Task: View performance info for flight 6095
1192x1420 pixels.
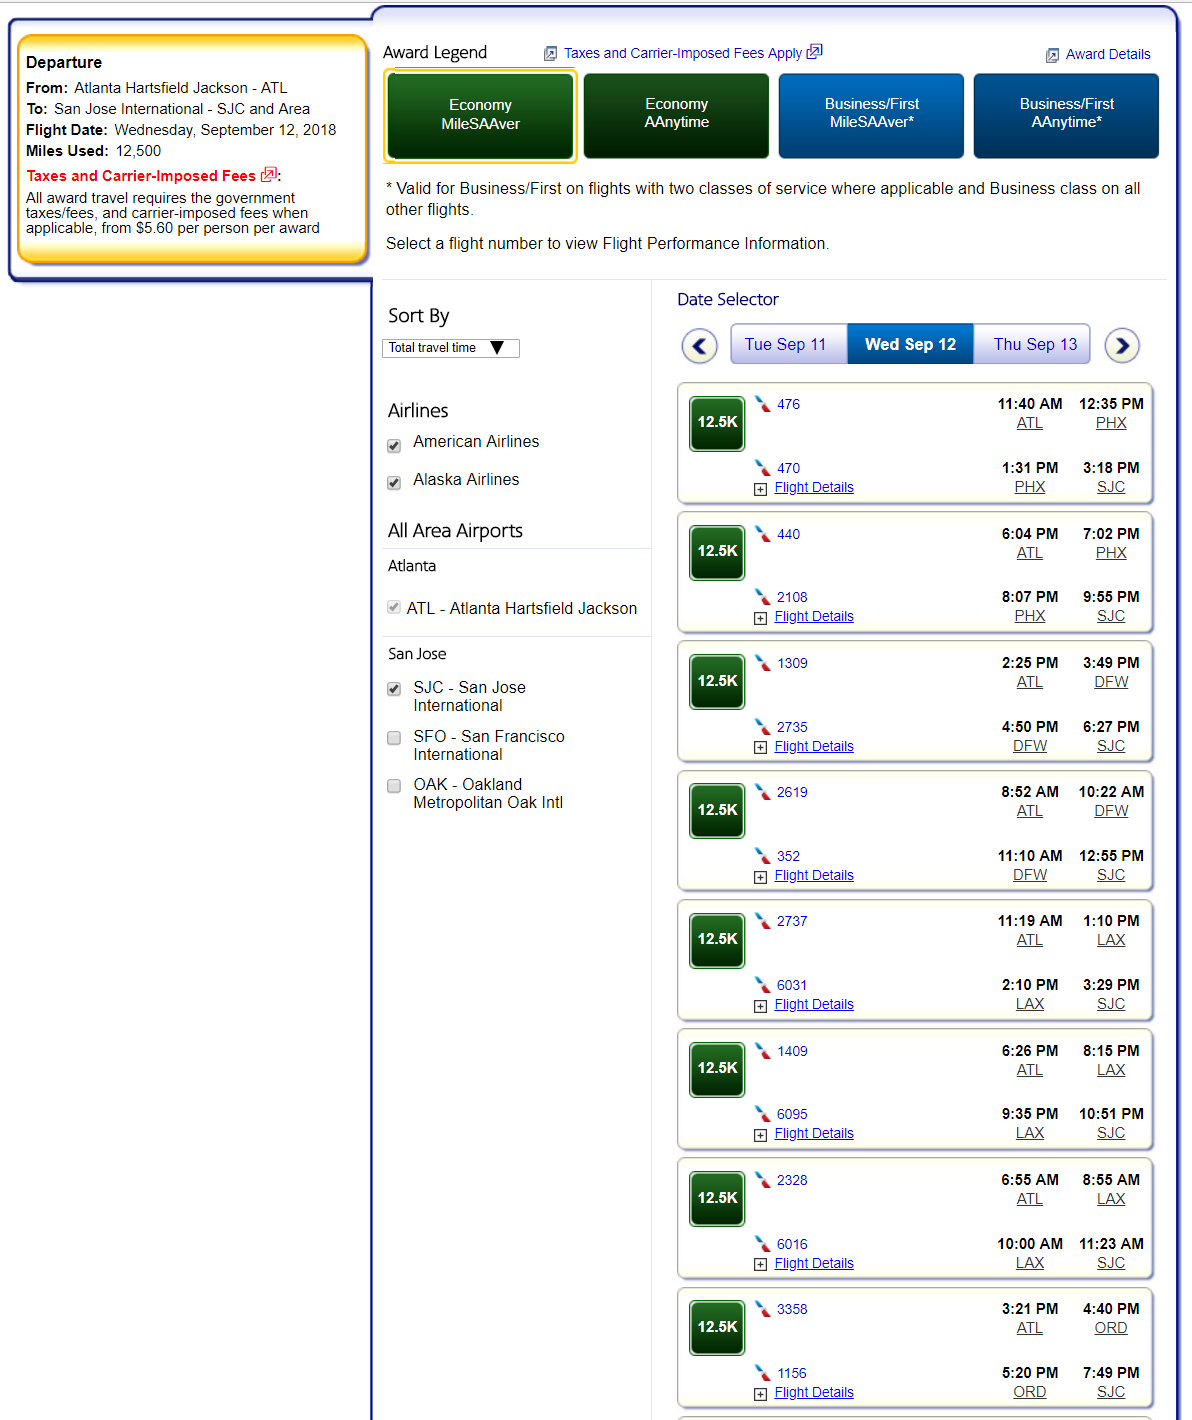Action: coord(792,1114)
